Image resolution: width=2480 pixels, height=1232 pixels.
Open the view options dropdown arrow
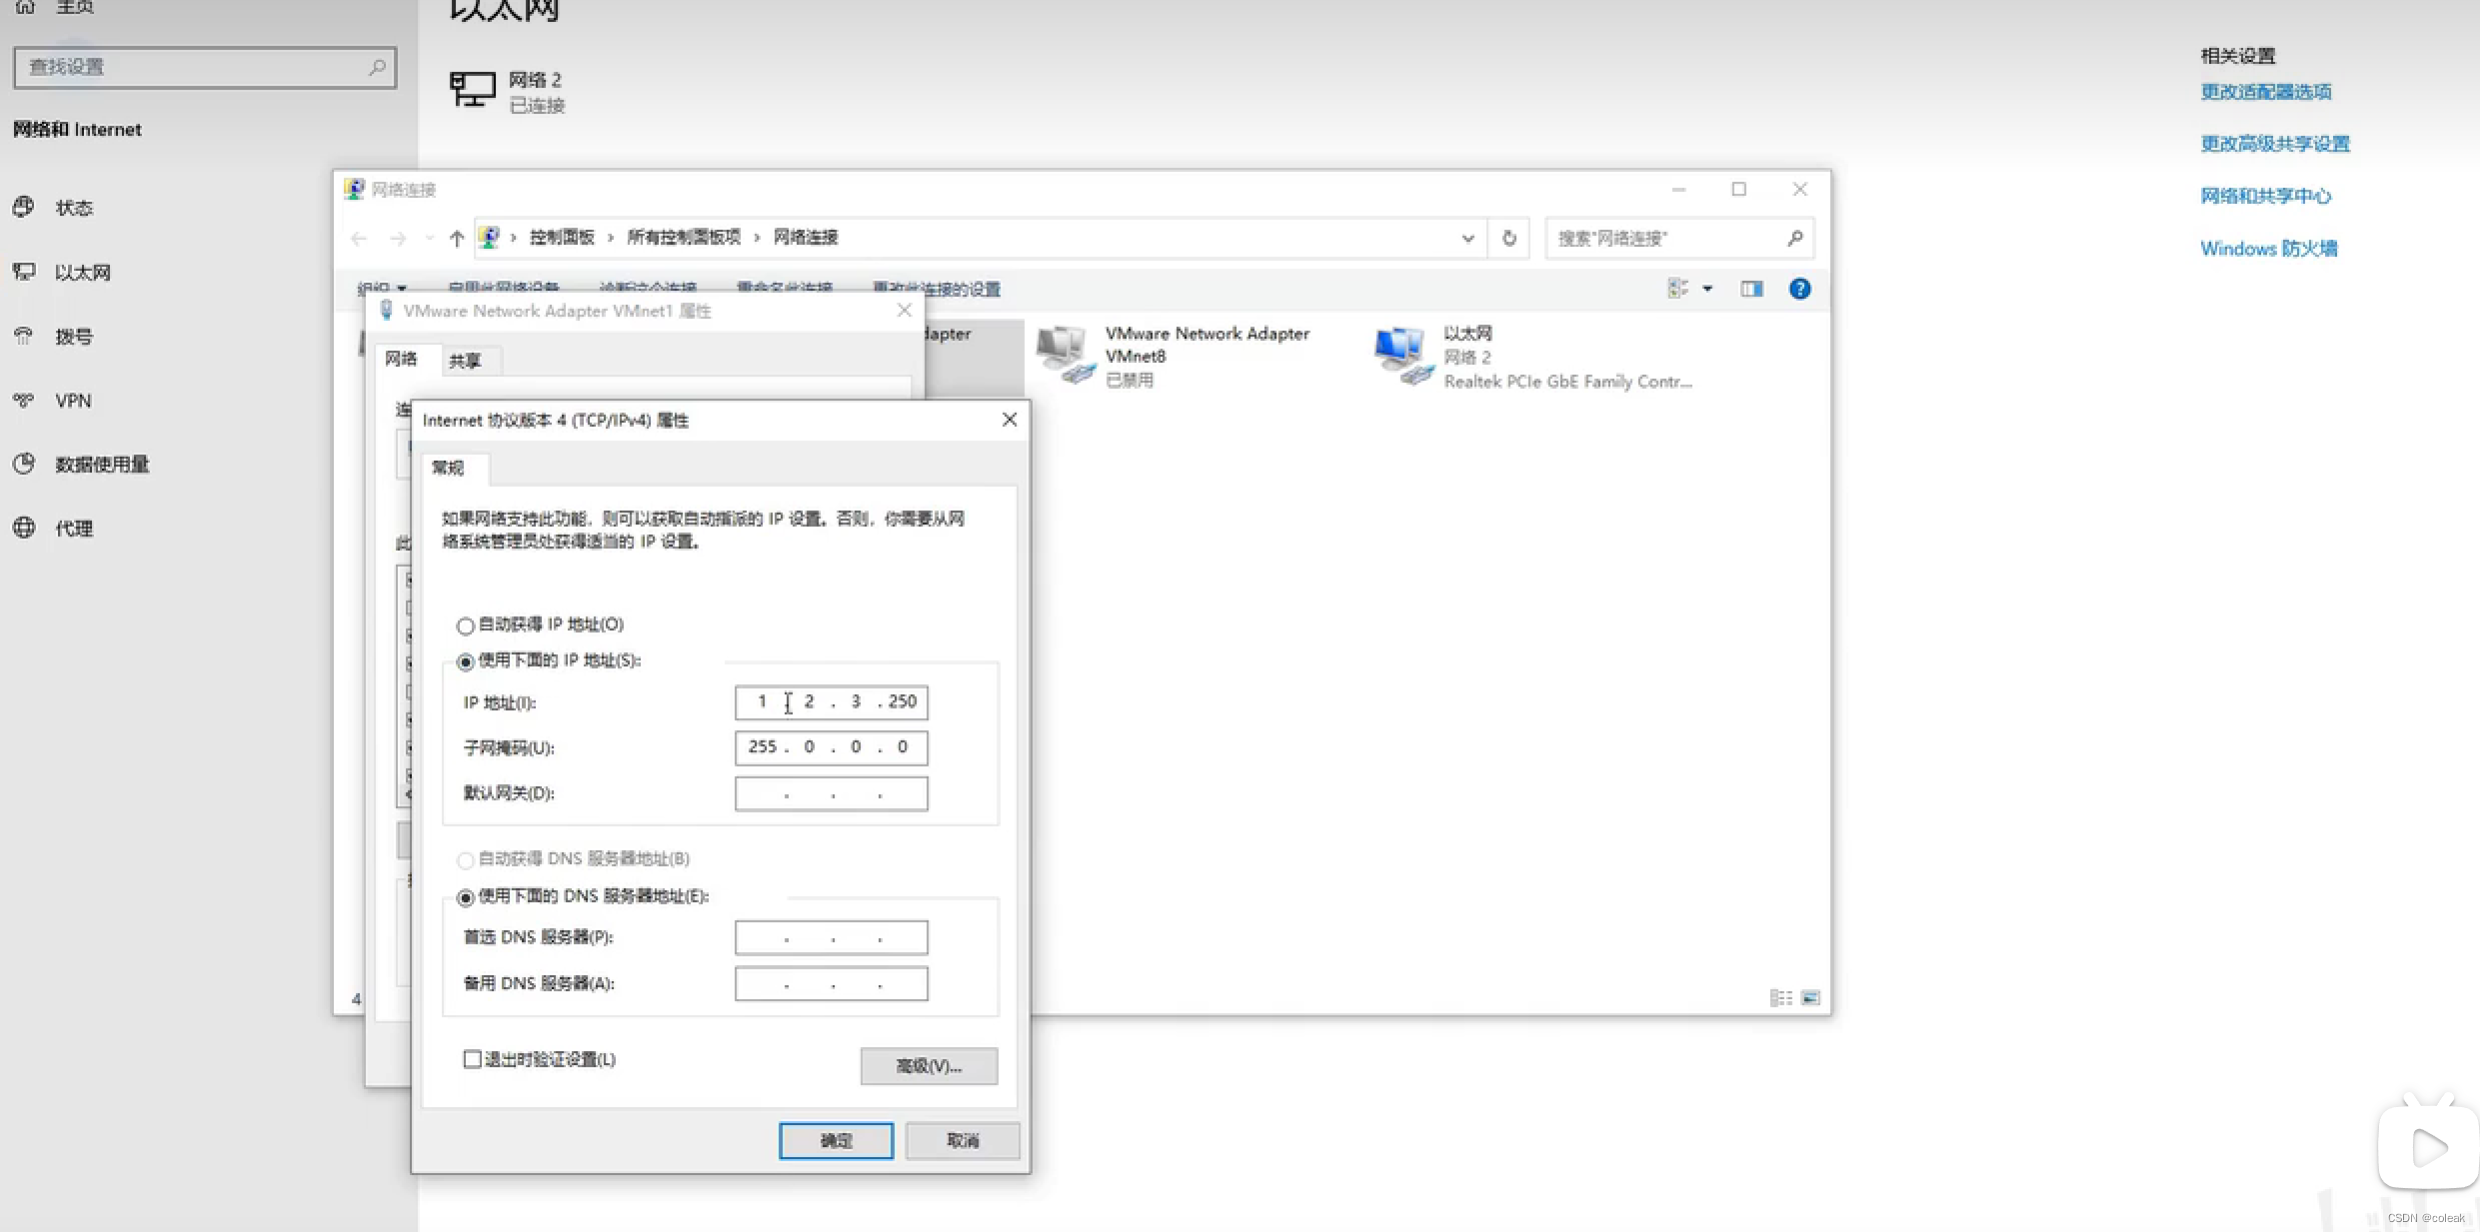point(1707,289)
